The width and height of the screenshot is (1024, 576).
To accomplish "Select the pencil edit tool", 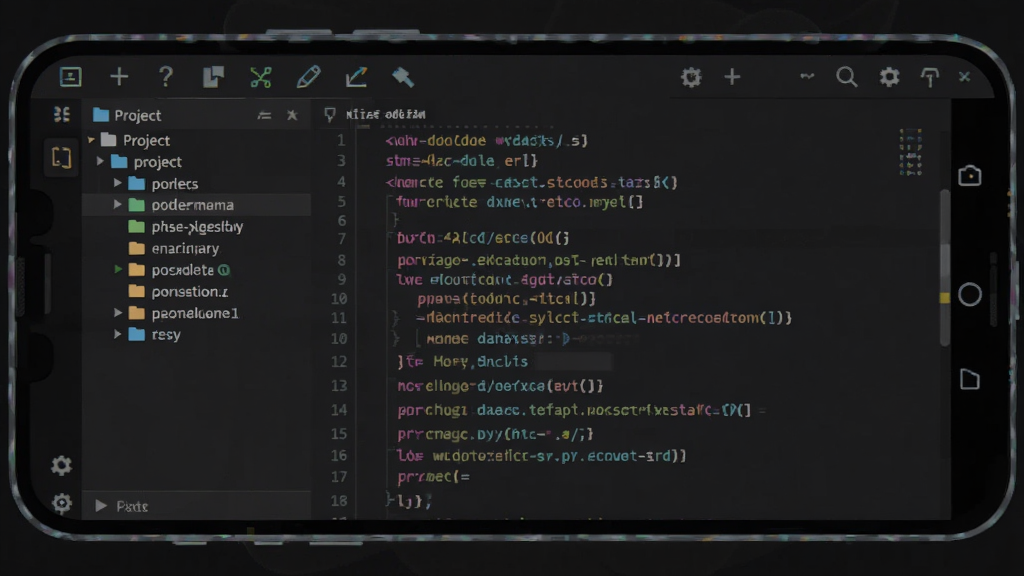I will (308, 77).
